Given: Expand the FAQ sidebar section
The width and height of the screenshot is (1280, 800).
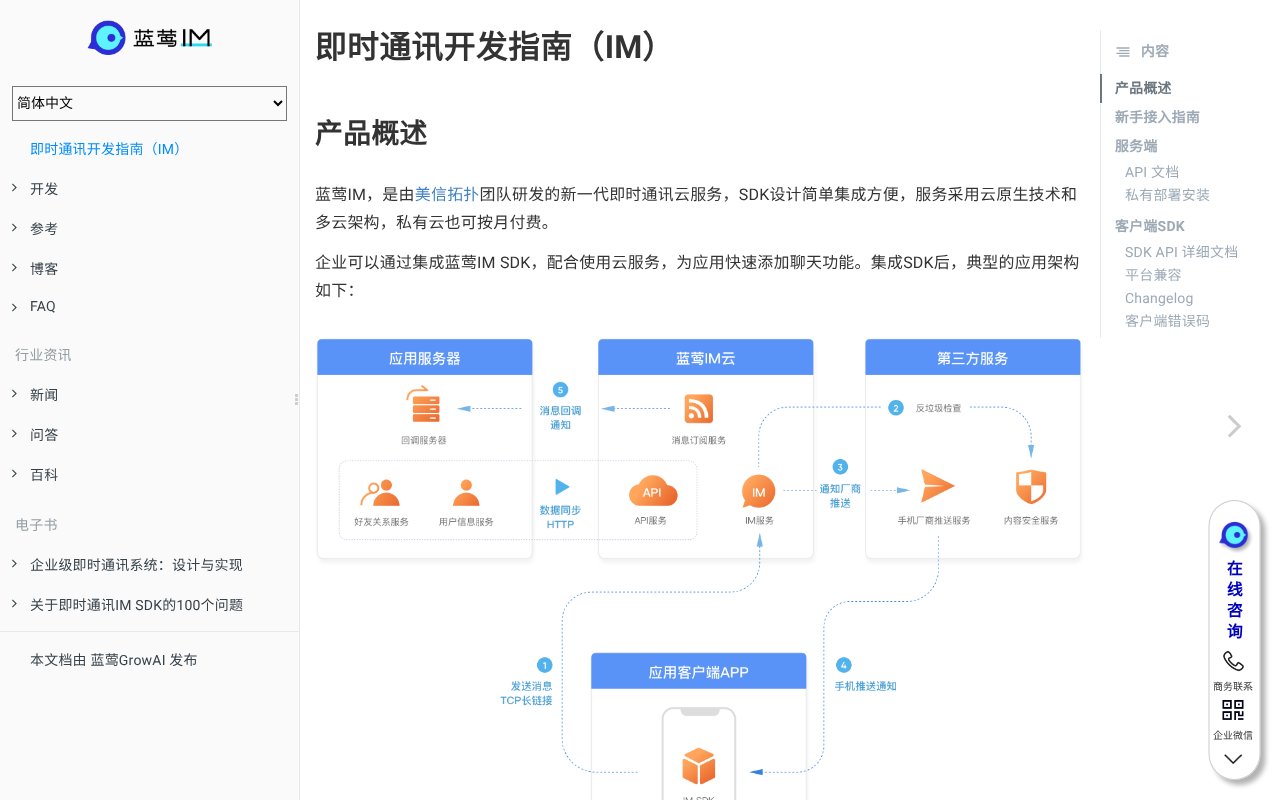Looking at the screenshot, I should 43,306.
